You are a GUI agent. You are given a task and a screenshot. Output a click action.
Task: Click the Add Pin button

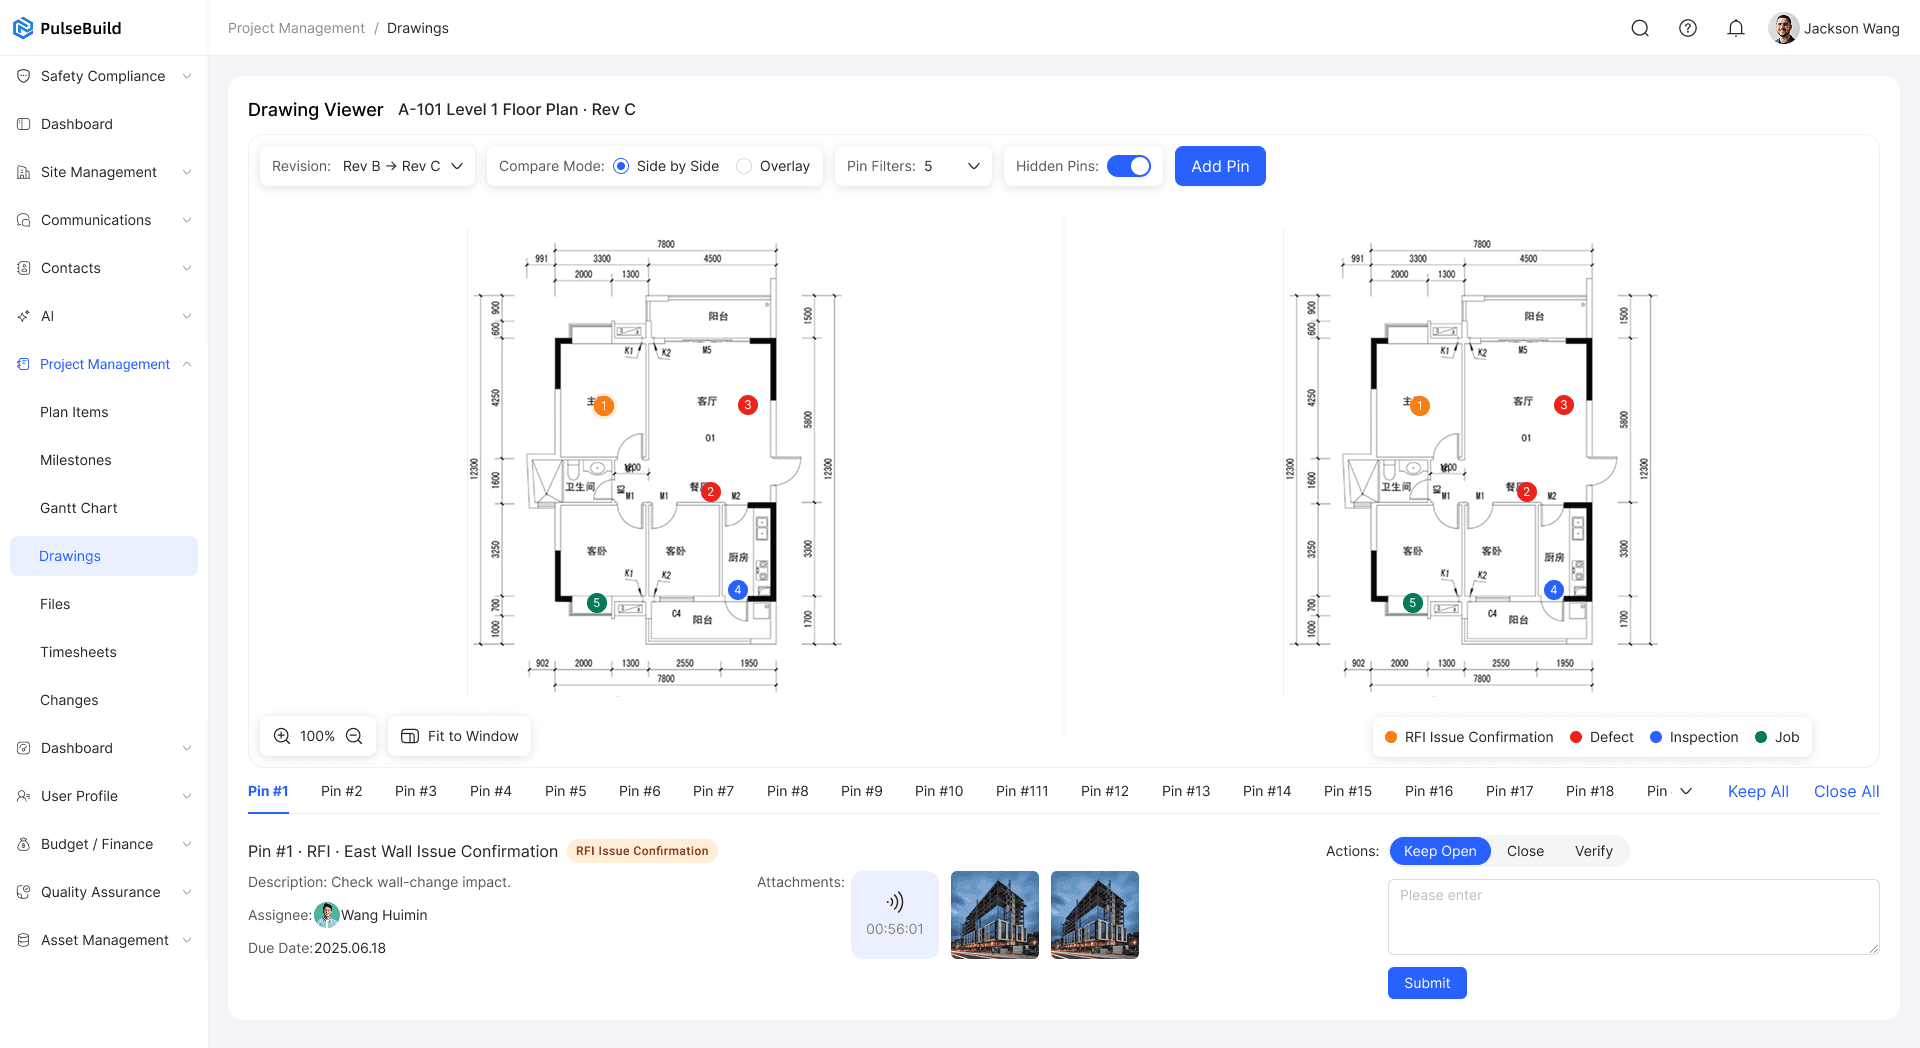pos(1220,166)
